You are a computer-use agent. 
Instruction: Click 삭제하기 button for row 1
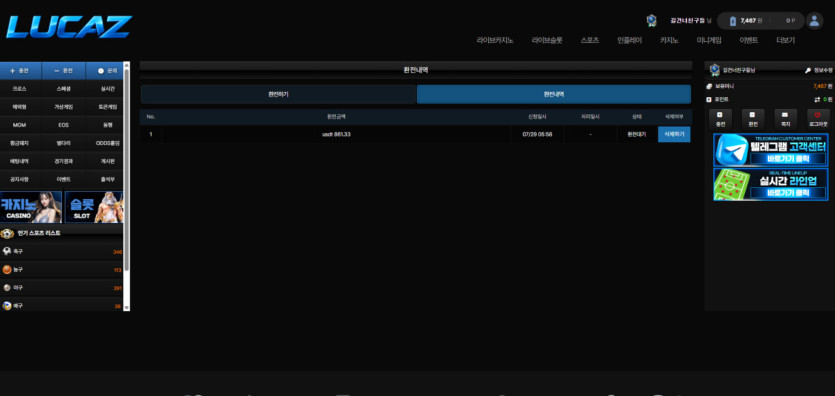click(674, 134)
